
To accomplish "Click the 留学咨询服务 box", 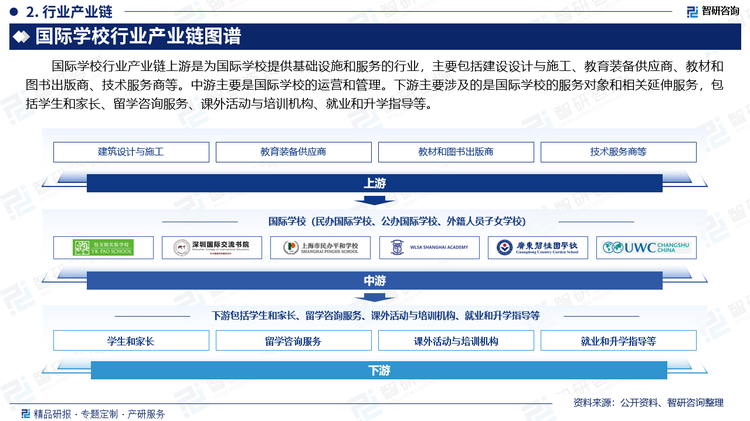I will pos(293,341).
